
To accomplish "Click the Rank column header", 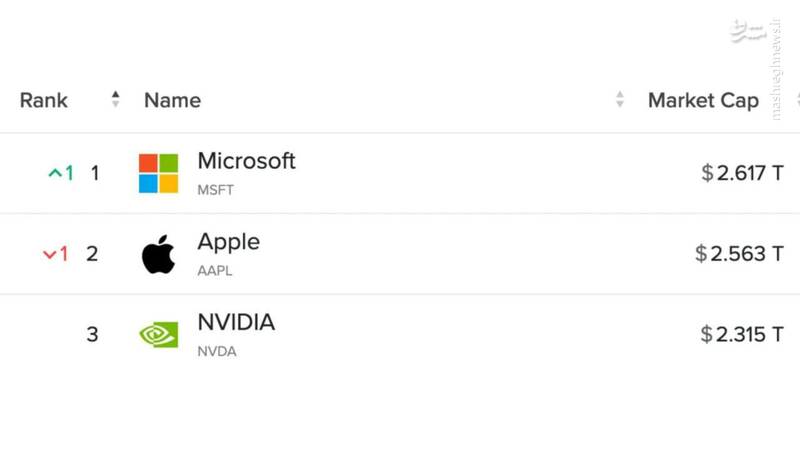I will tap(44, 100).
